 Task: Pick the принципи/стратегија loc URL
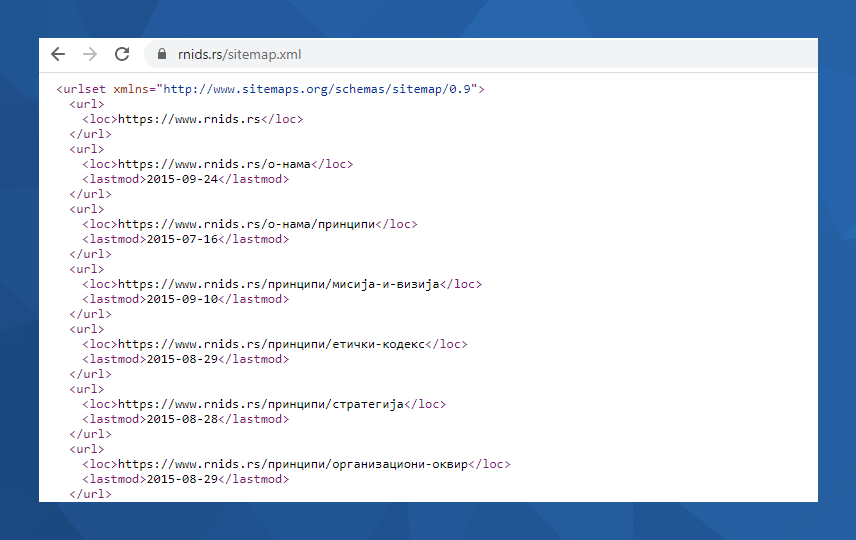[x=261, y=404]
